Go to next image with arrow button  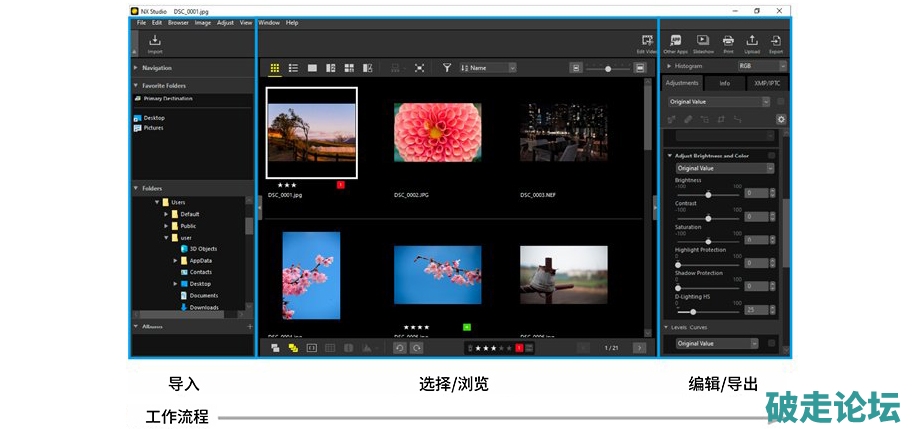pyautogui.click(x=639, y=348)
